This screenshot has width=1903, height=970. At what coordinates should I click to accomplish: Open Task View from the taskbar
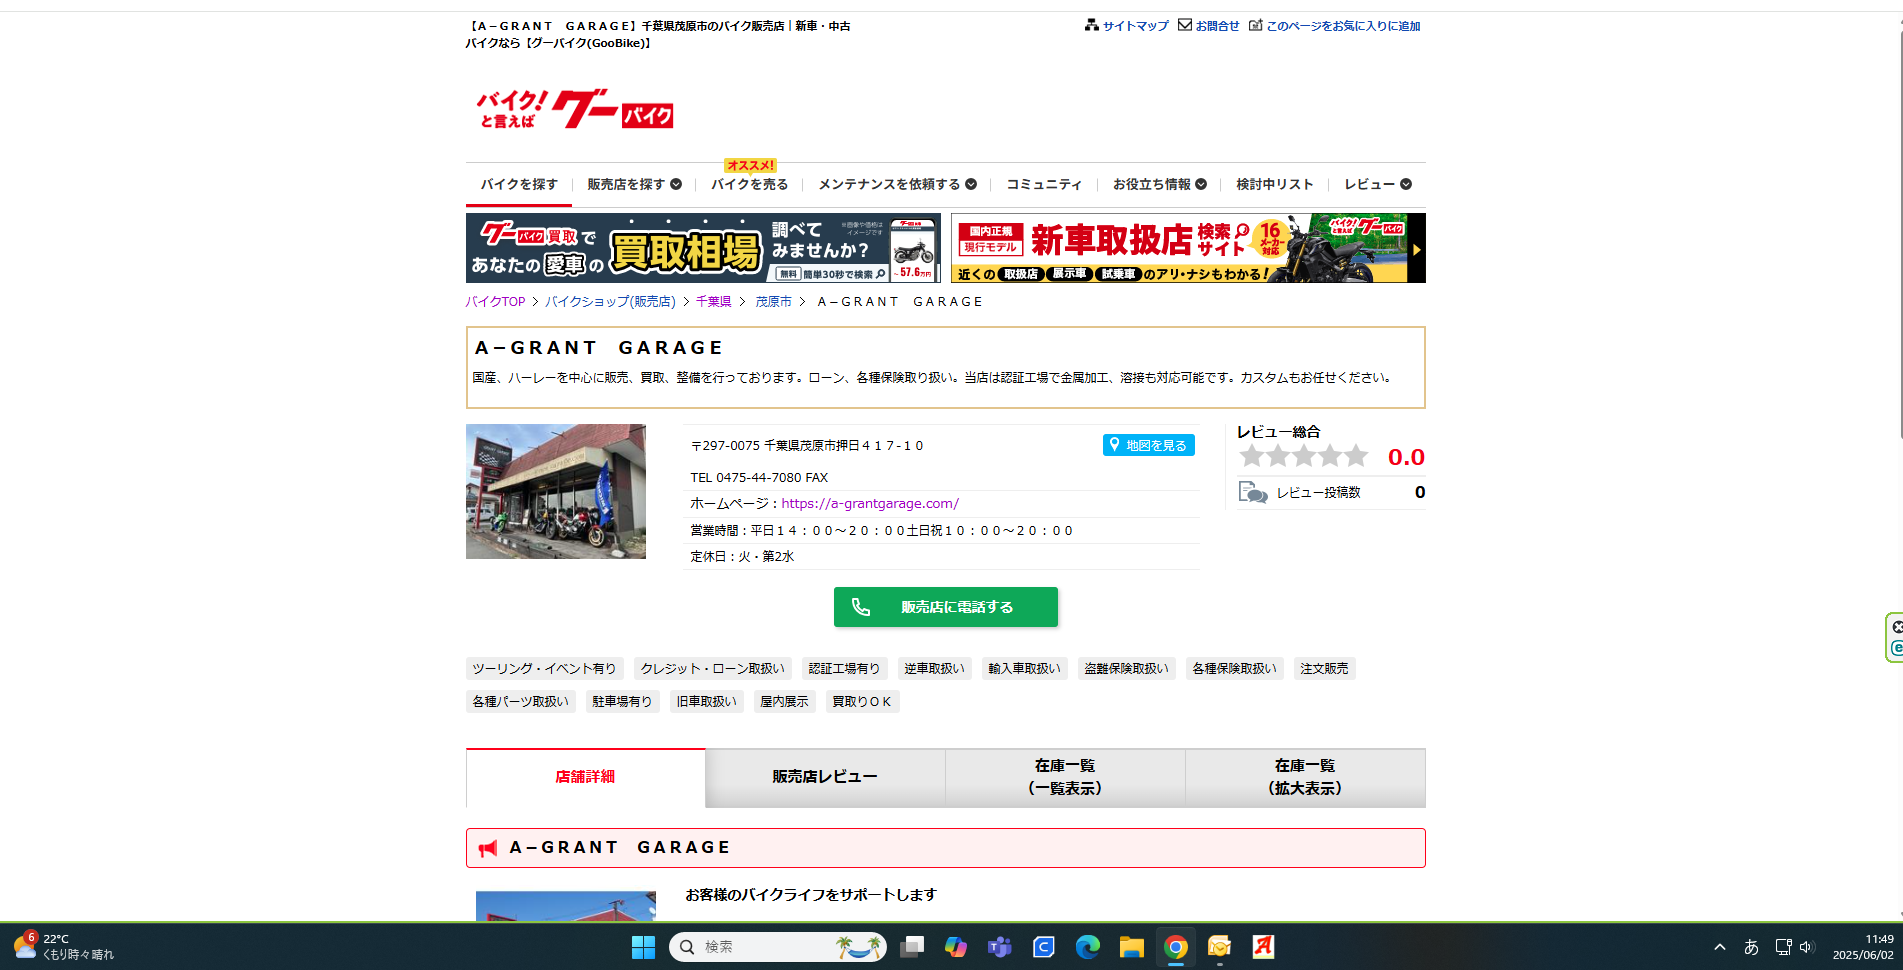(x=912, y=947)
